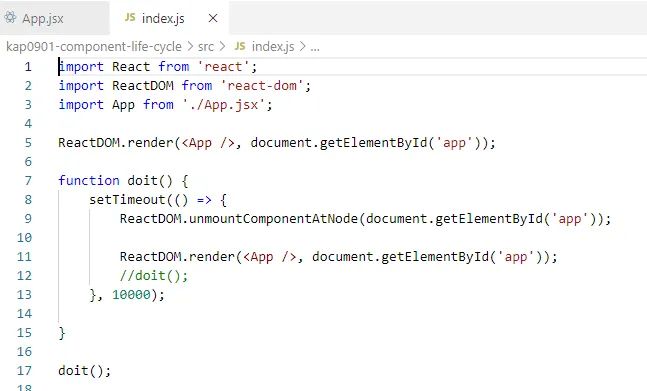Open kap0901-component-life-cycle breadcrumb folder
The height and width of the screenshot is (391, 647).
pyautogui.click(x=94, y=47)
